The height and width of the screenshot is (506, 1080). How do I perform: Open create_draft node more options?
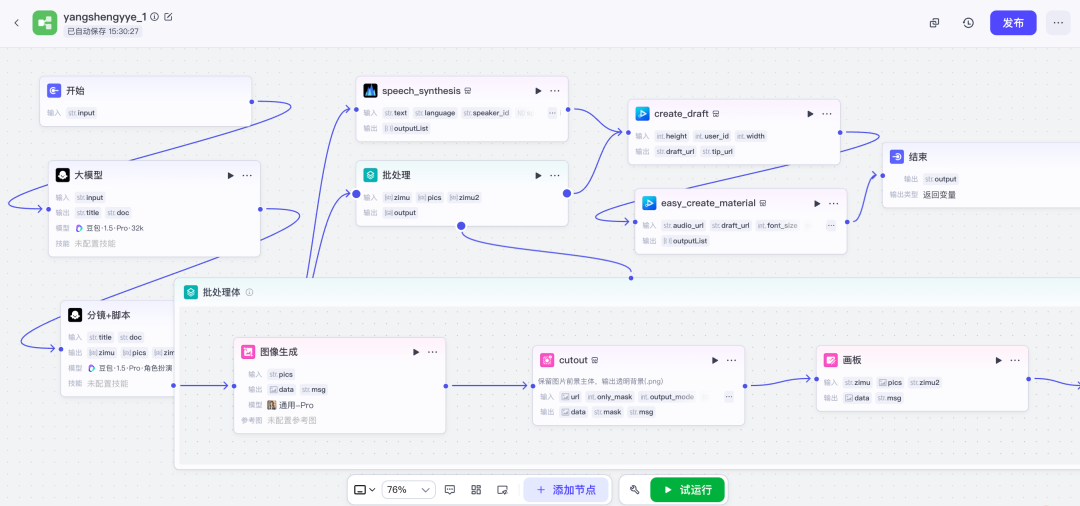pyautogui.click(x=827, y=114)
